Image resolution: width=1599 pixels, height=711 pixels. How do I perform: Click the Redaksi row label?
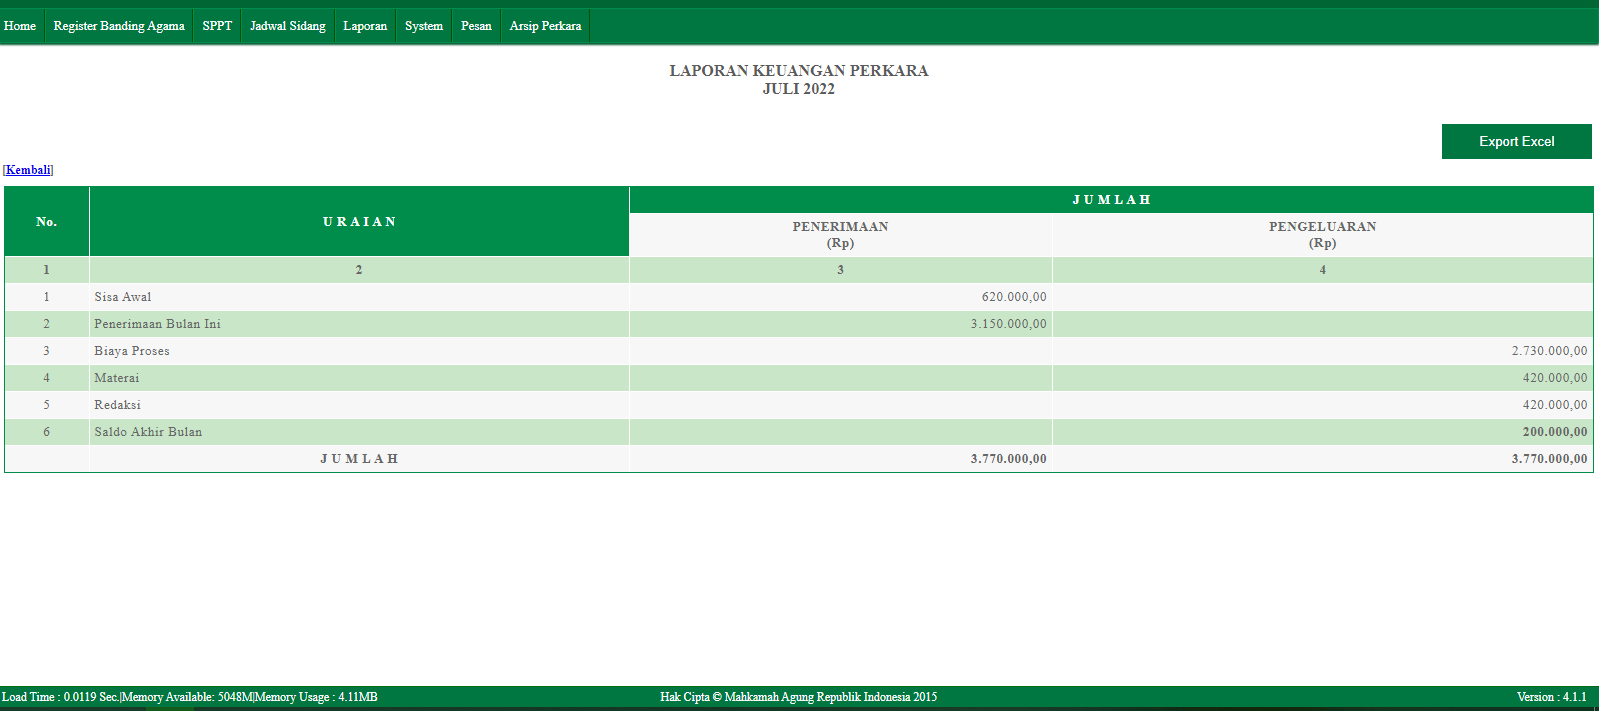tap(118, 405)
